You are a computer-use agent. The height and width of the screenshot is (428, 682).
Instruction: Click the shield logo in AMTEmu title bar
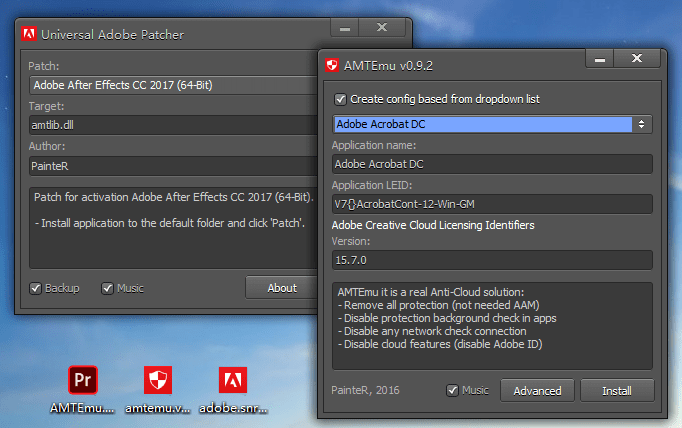[332, 65]
